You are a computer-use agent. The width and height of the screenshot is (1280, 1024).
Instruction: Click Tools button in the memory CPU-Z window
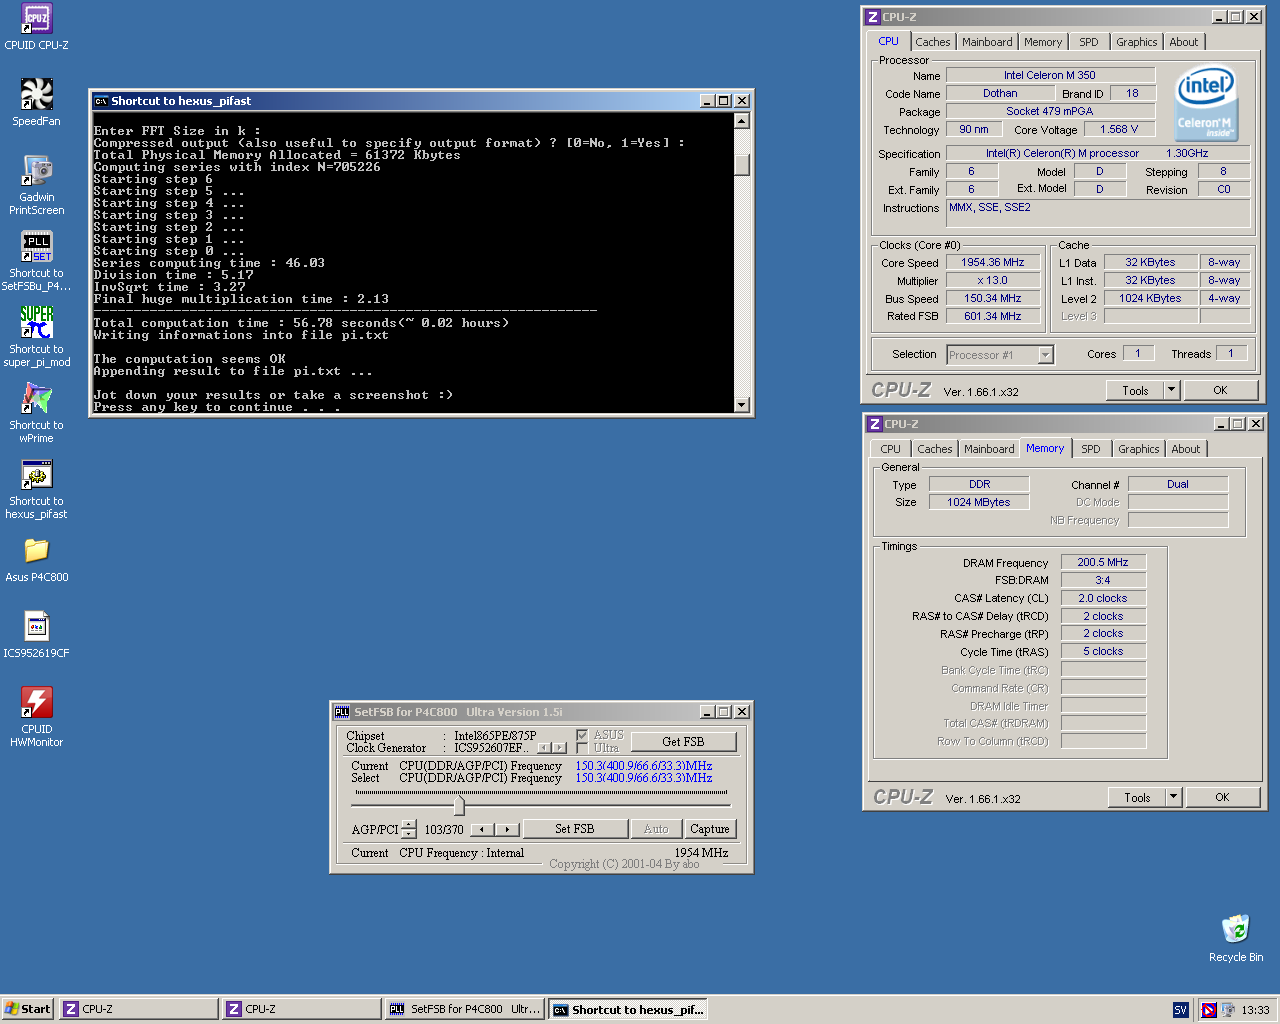coord(1137,797)
